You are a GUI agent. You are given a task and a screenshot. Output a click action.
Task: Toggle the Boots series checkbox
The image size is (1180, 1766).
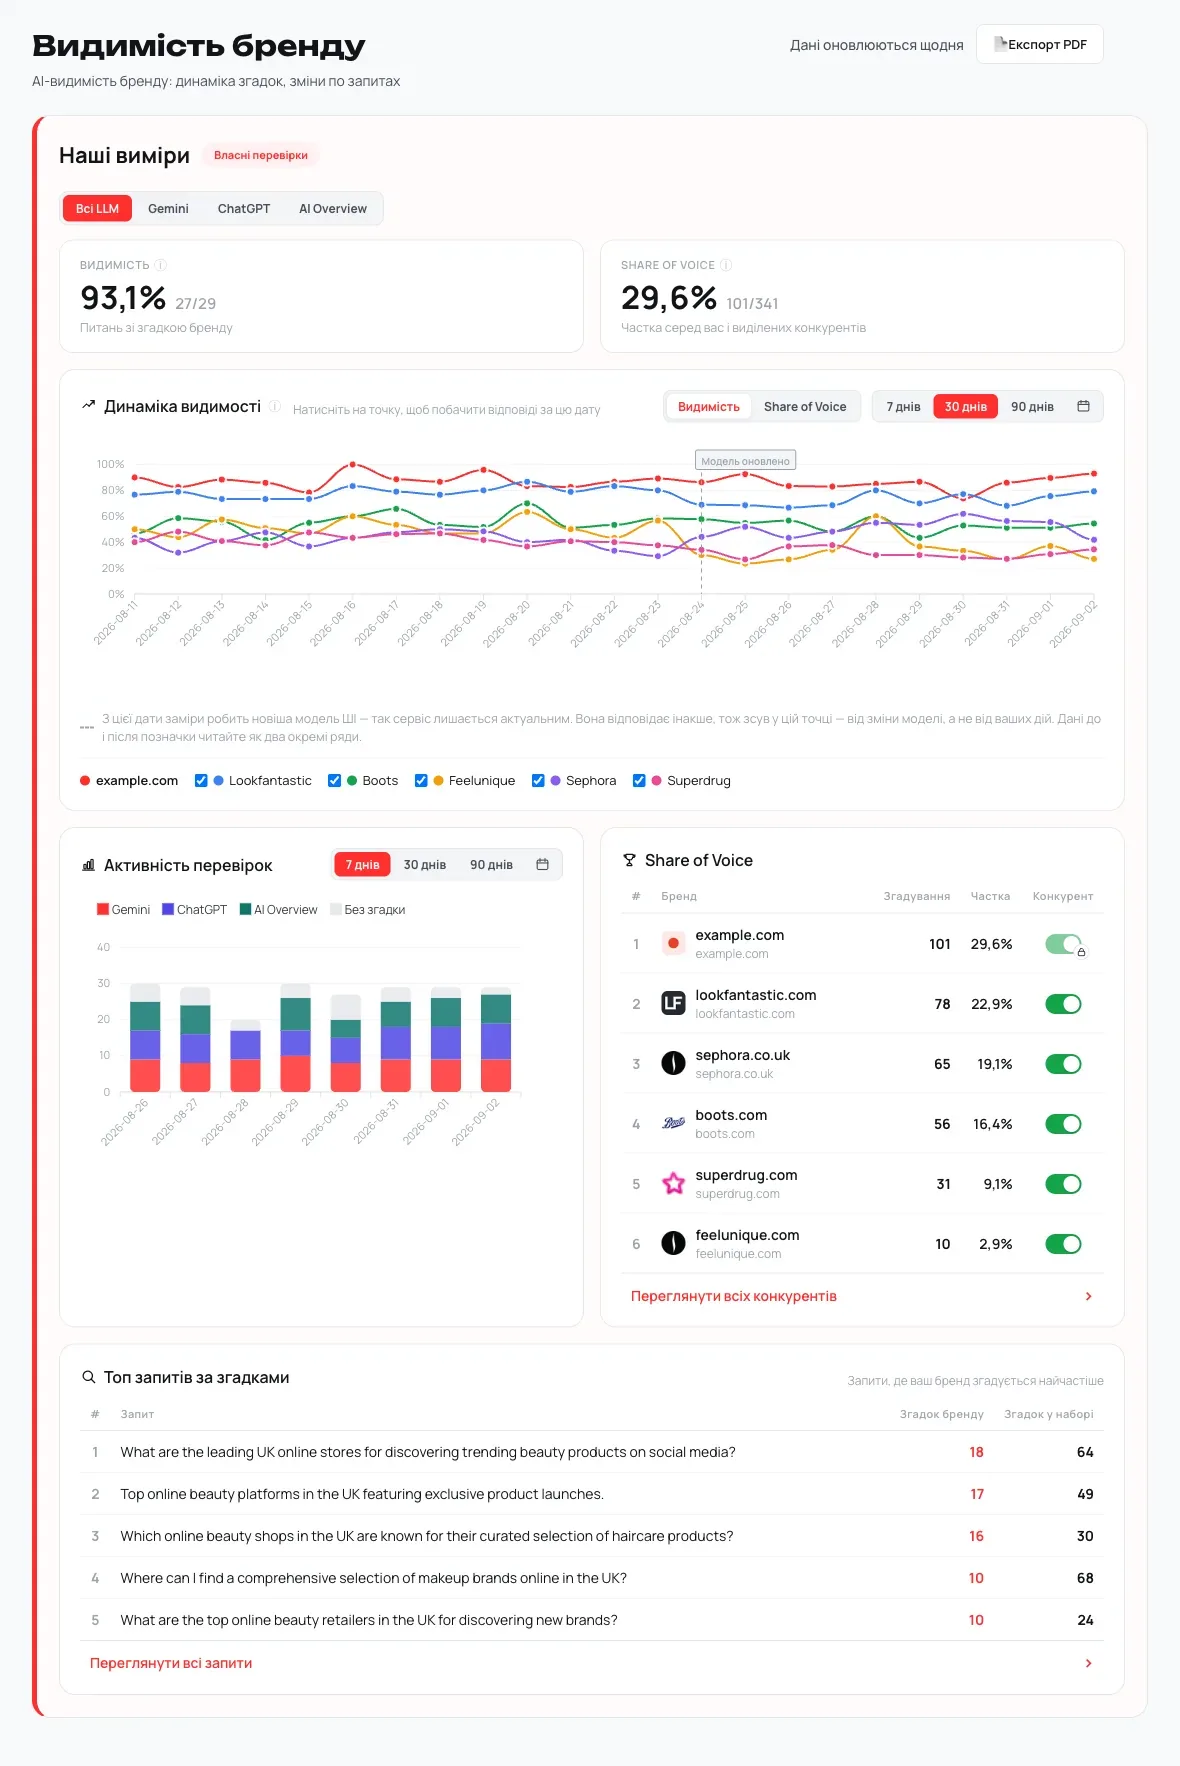pos(334,781)
